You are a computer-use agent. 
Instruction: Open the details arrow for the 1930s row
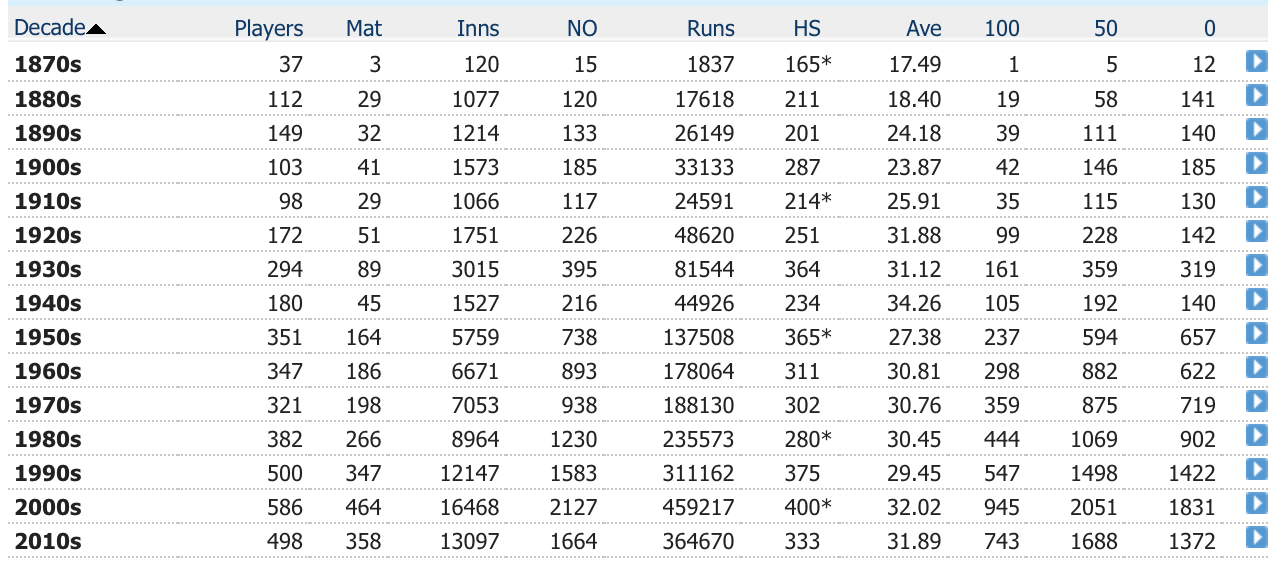tap(1257, 266)
